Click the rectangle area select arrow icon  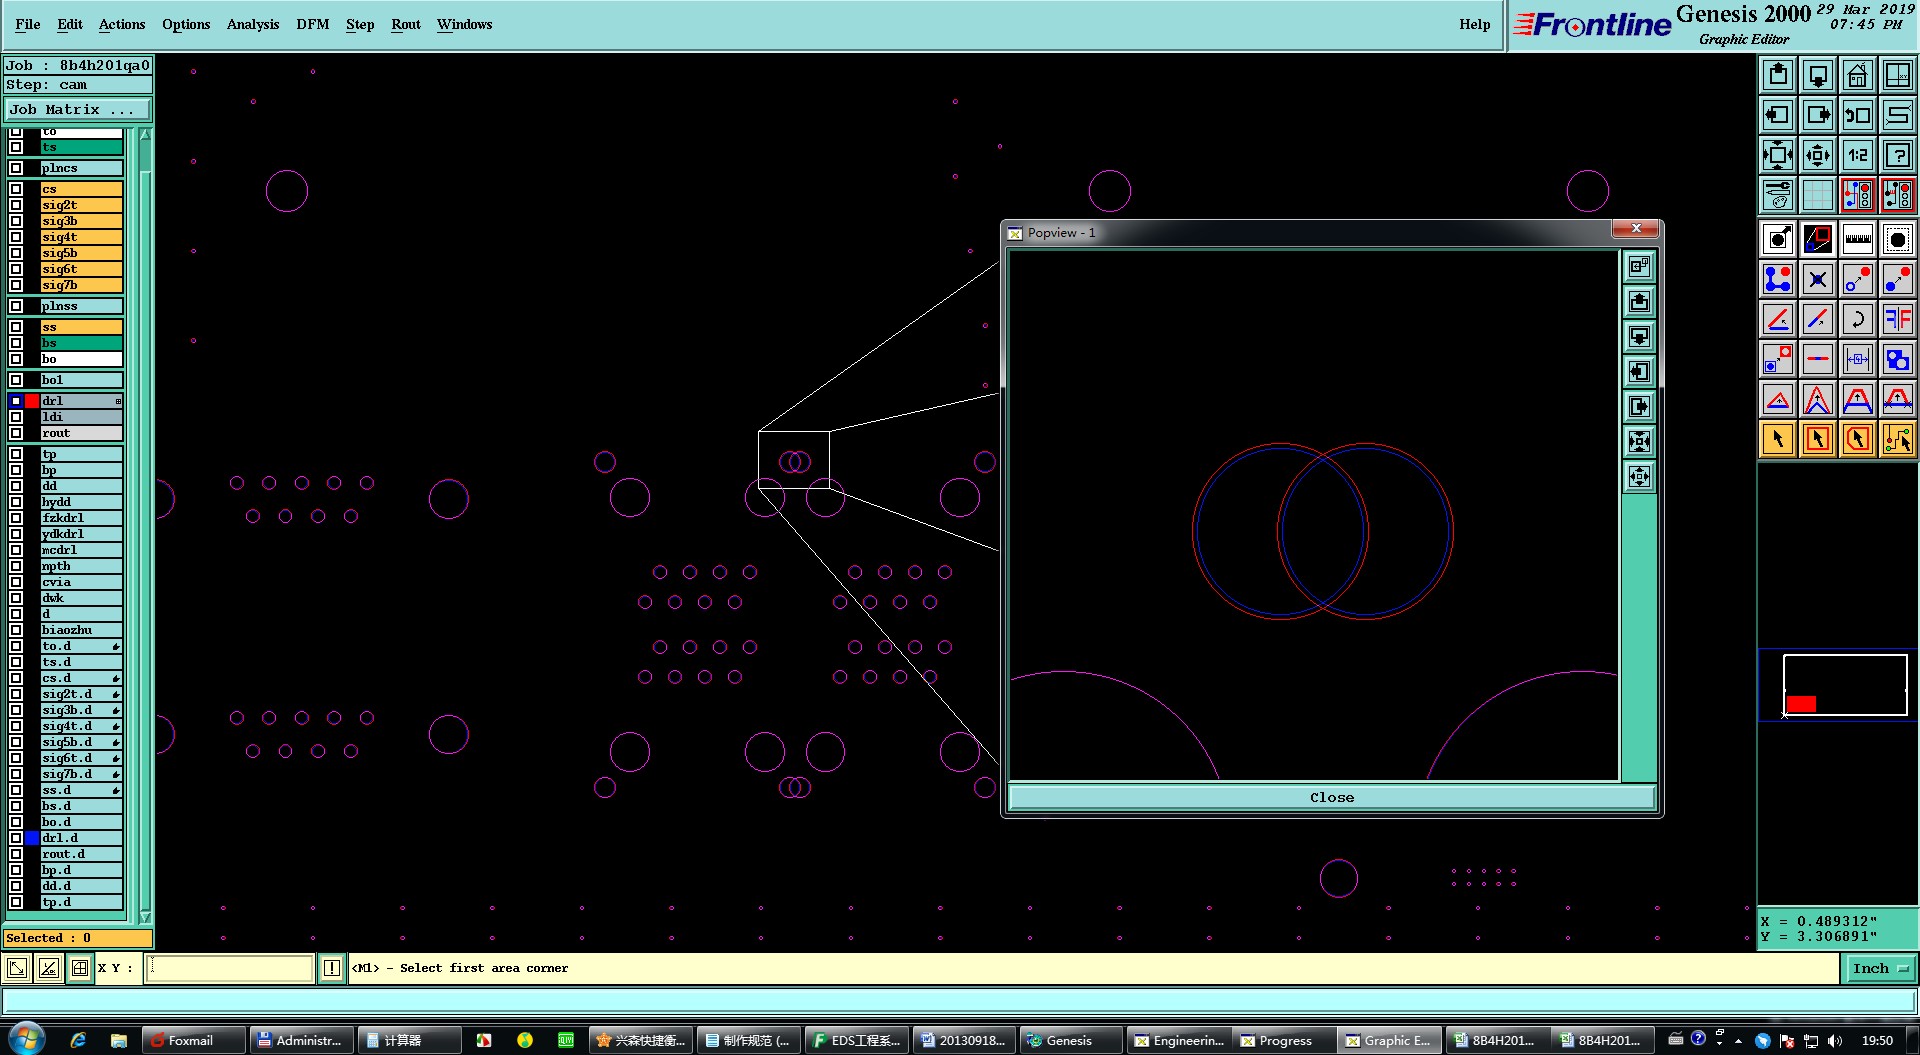[1818, 439]
